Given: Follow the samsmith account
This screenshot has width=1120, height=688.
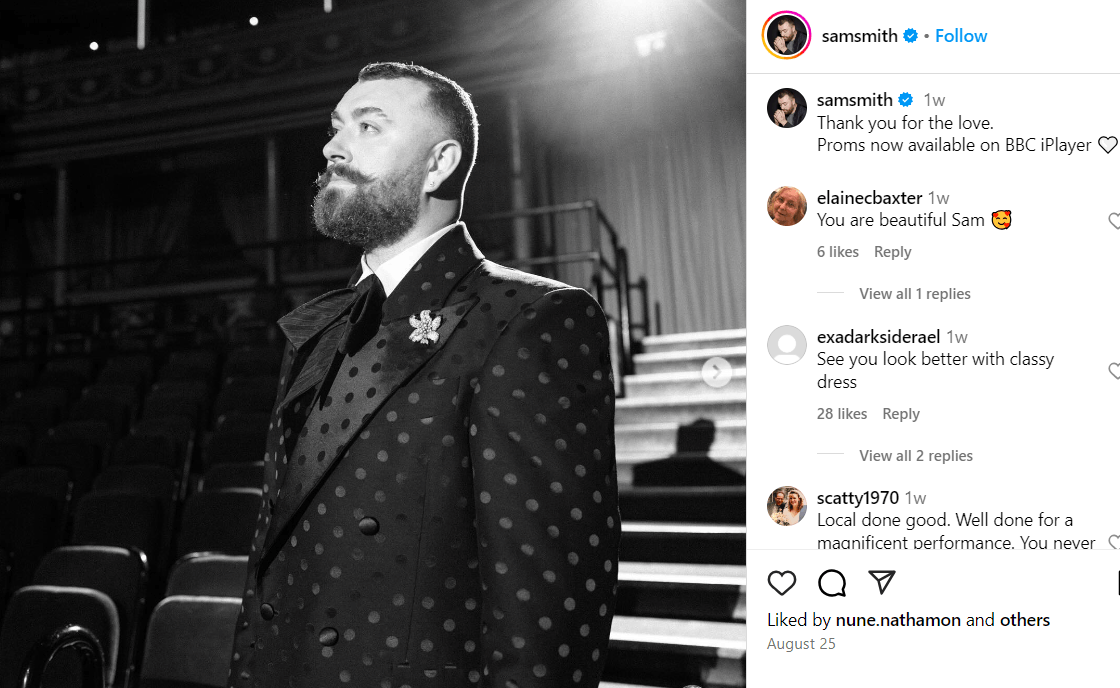Looking at the screenshot, I should [961, 36].
